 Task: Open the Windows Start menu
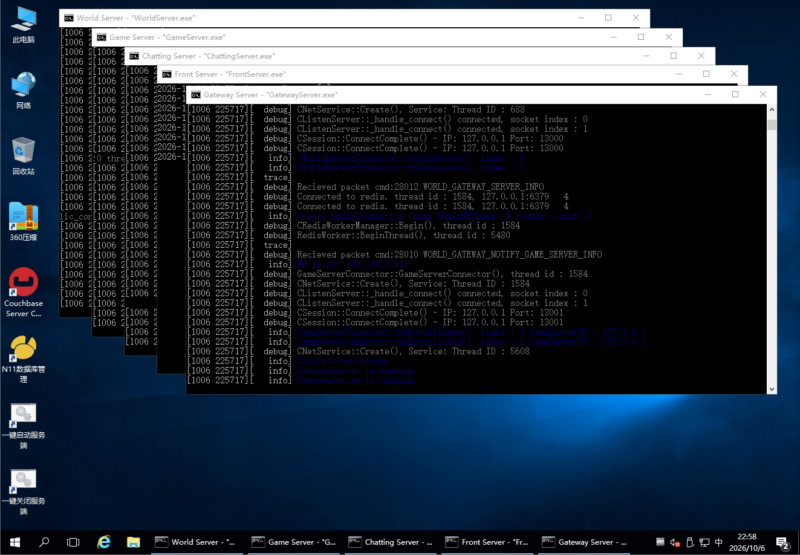pyautogui.click(x=15, y=542)
